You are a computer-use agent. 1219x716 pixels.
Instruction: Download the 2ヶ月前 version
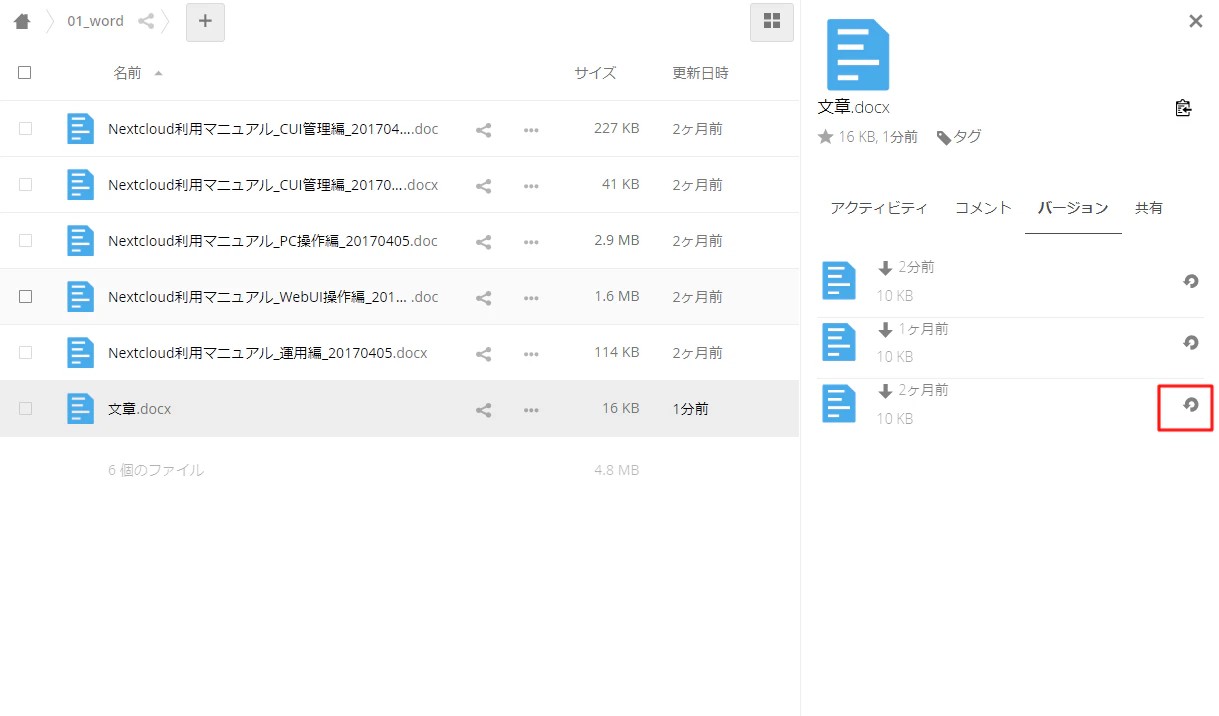tap(885, 390)
